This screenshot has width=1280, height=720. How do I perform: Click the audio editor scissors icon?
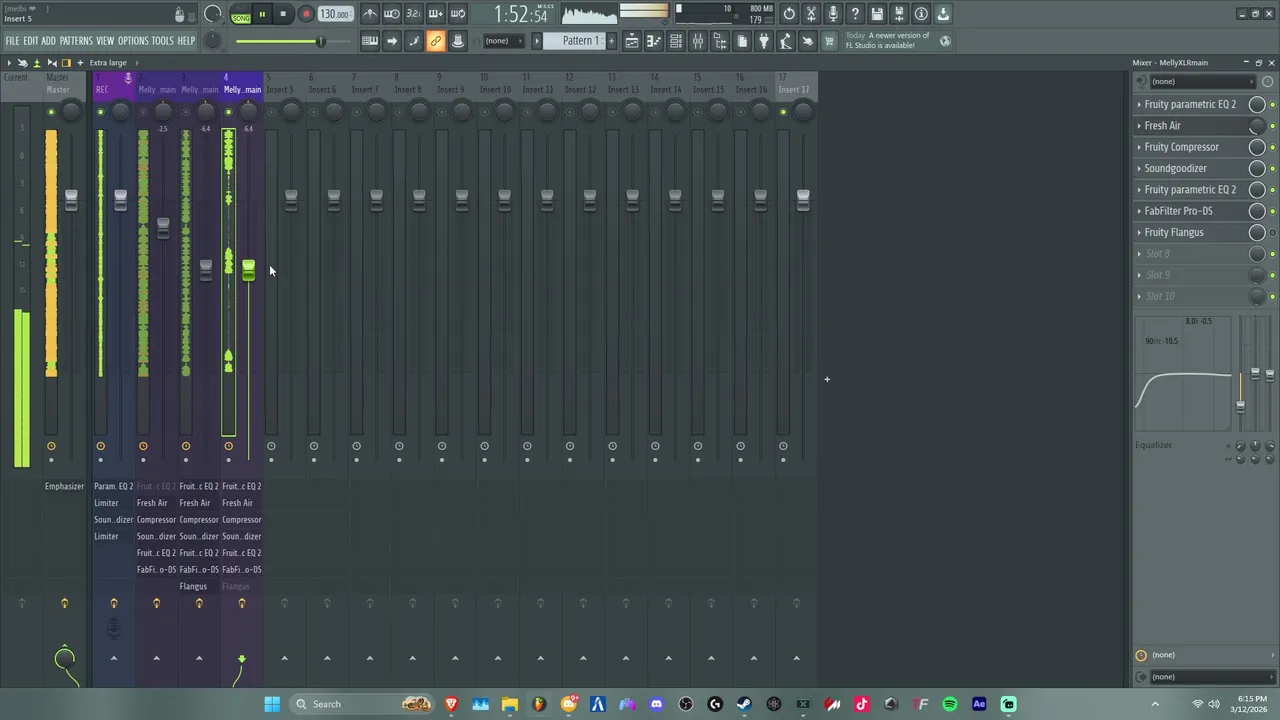pyautogui.click(x=811, y=14)
